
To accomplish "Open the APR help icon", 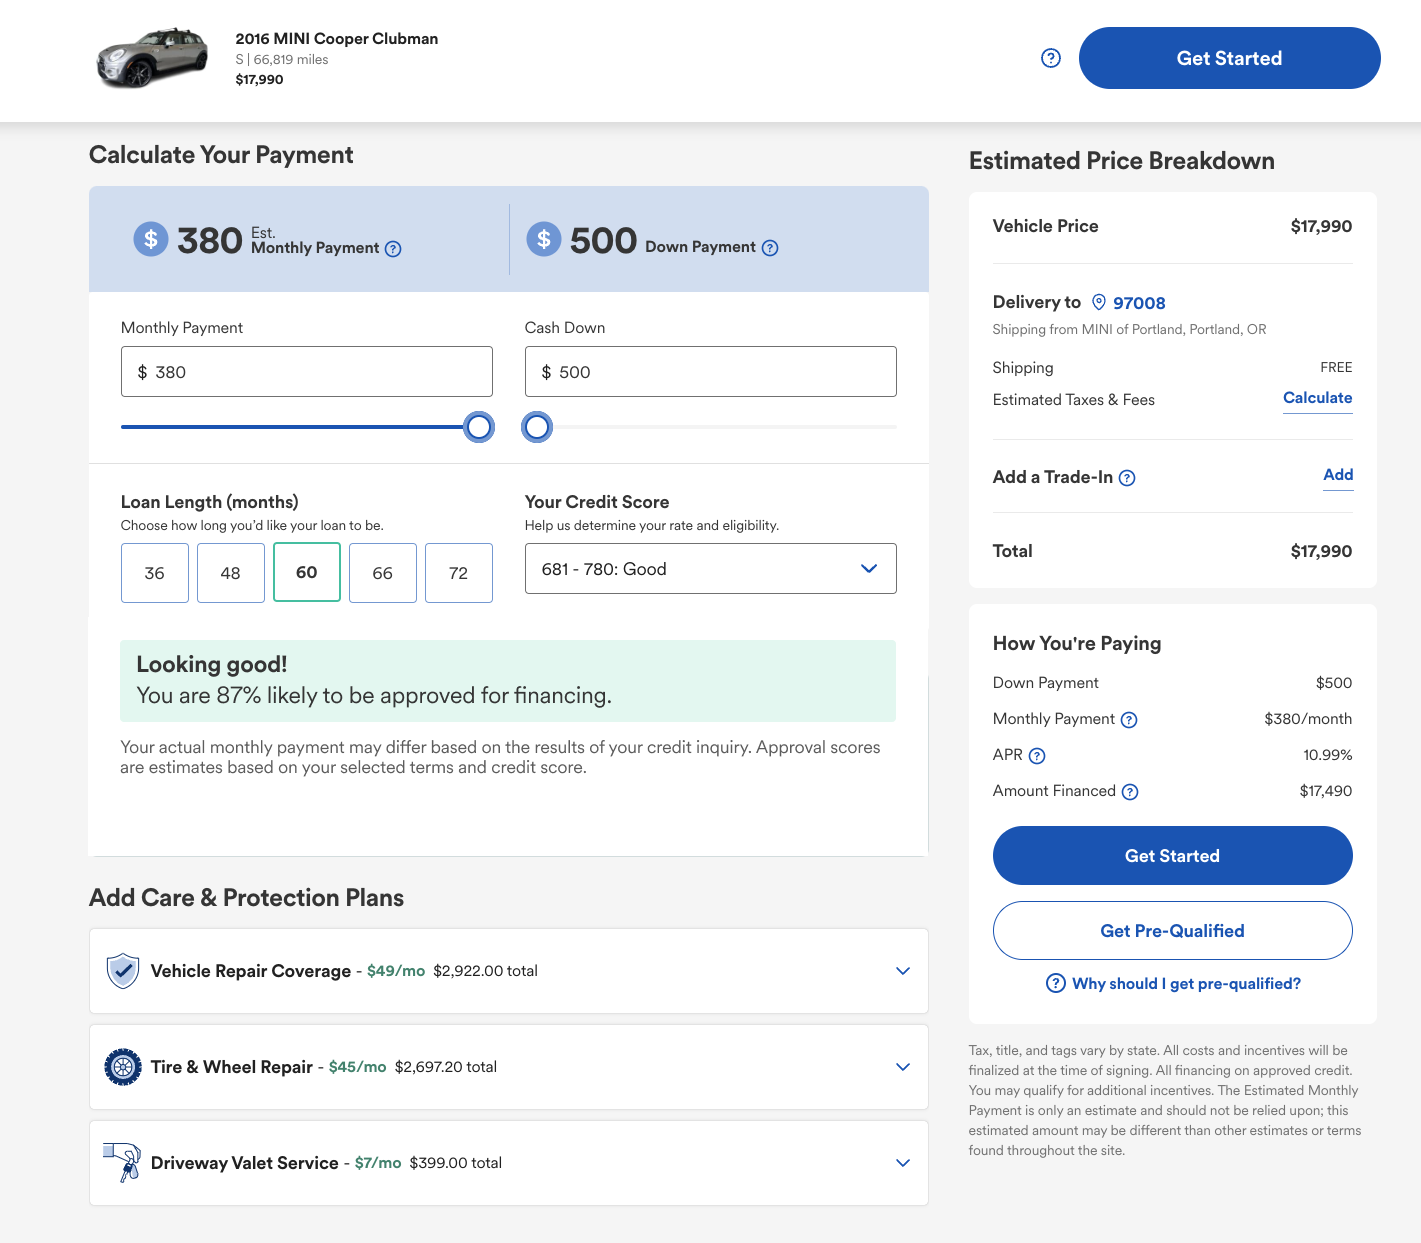I will 1037,756.
